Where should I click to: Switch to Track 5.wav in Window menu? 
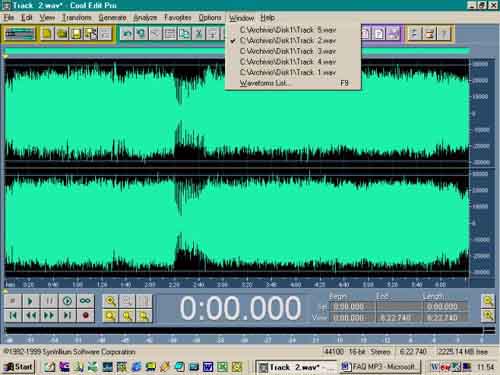point(293,30)
